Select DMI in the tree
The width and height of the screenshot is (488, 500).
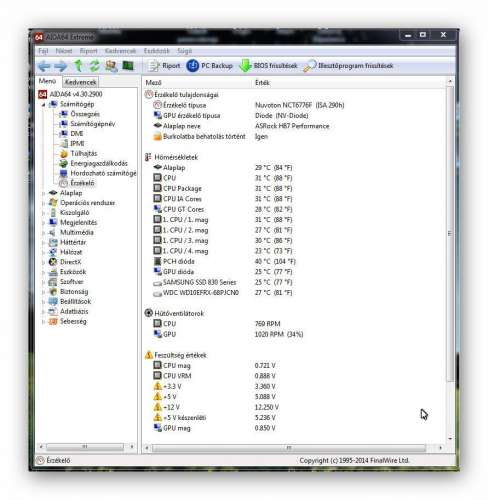click(77, 134)
